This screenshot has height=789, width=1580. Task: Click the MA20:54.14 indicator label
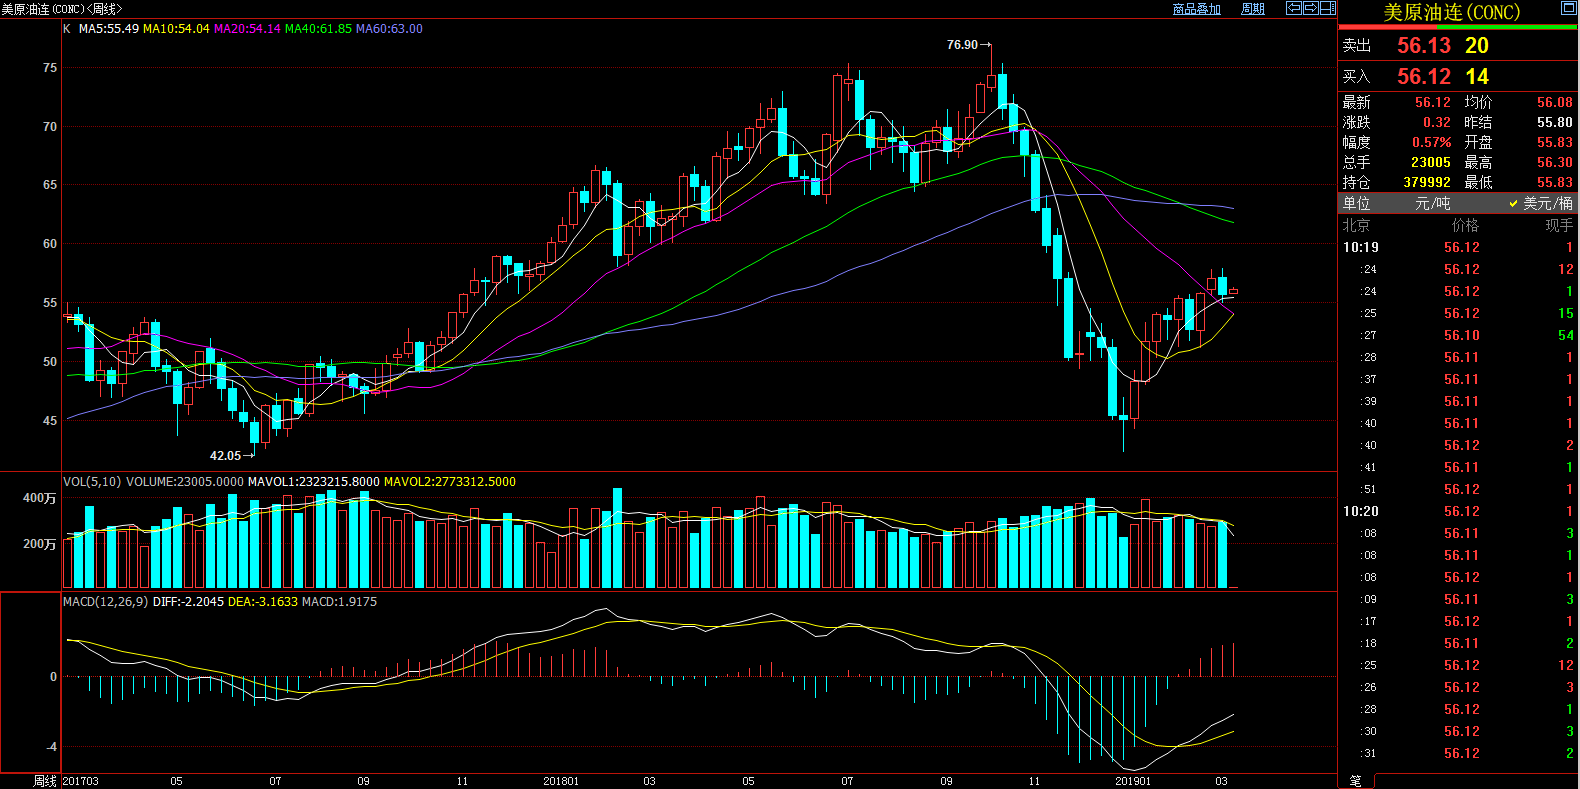tap(247, 29)
